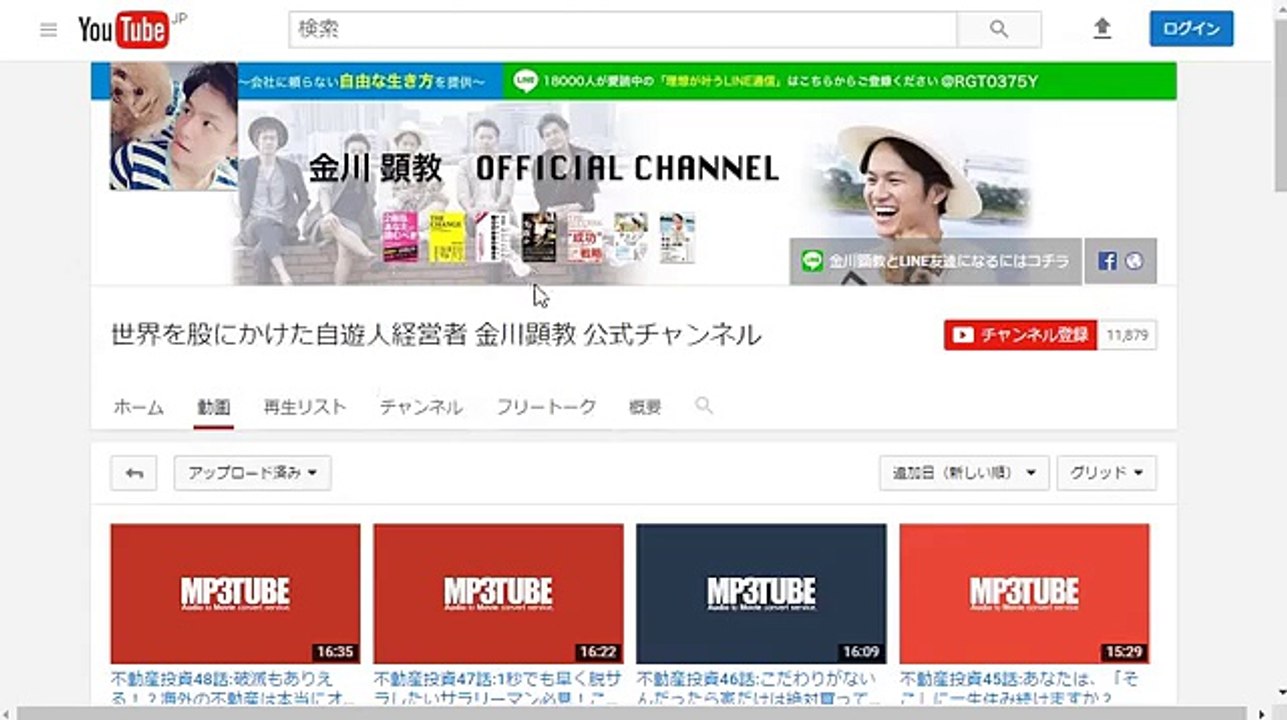
Task: Open the channel's Facebook link icon
Action: pos(1107,261)
